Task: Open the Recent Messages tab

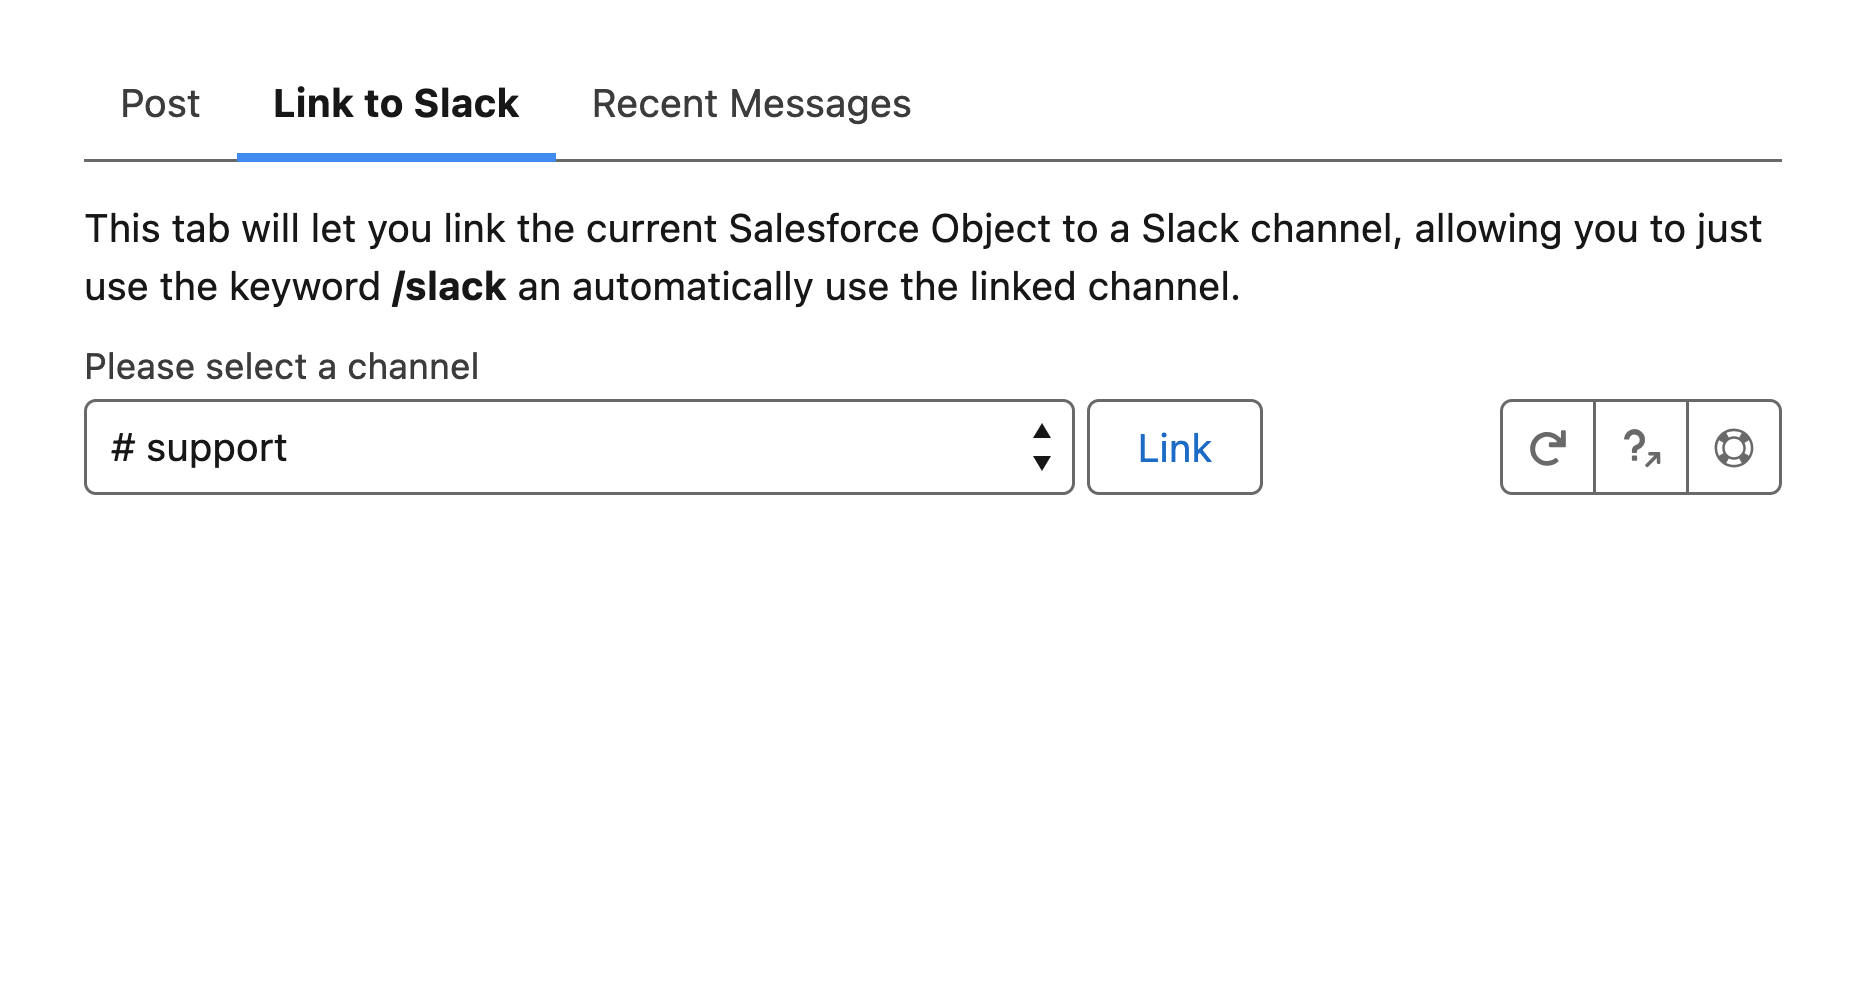Action: 751,104
